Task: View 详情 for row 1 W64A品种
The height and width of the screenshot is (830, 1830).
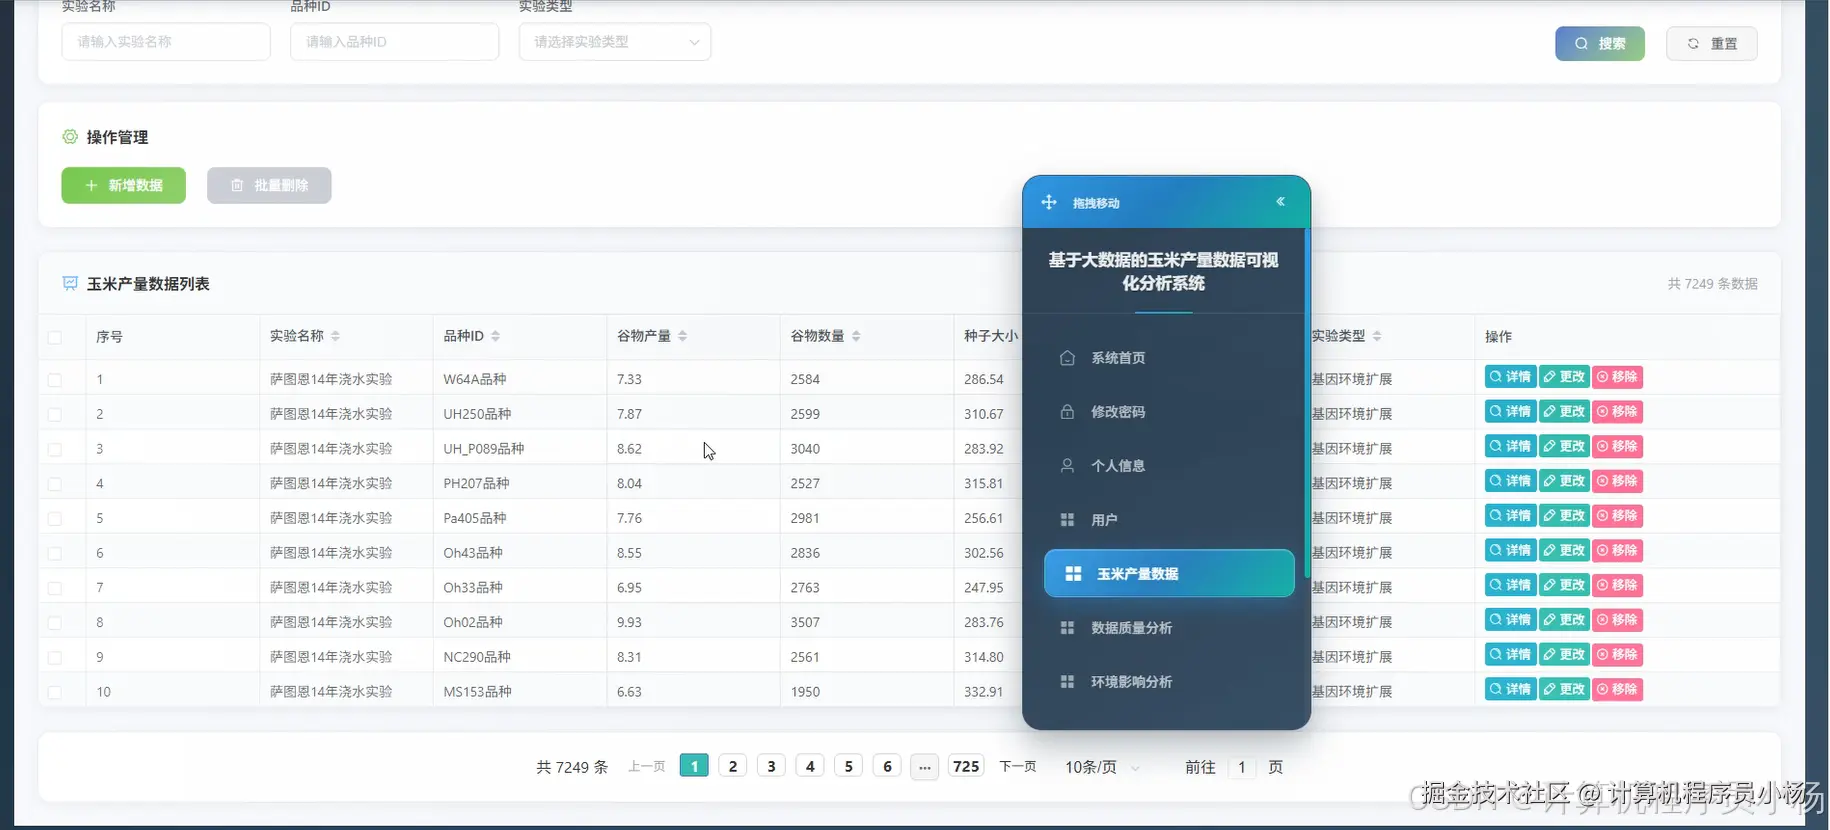Action: coord(1510,377)
